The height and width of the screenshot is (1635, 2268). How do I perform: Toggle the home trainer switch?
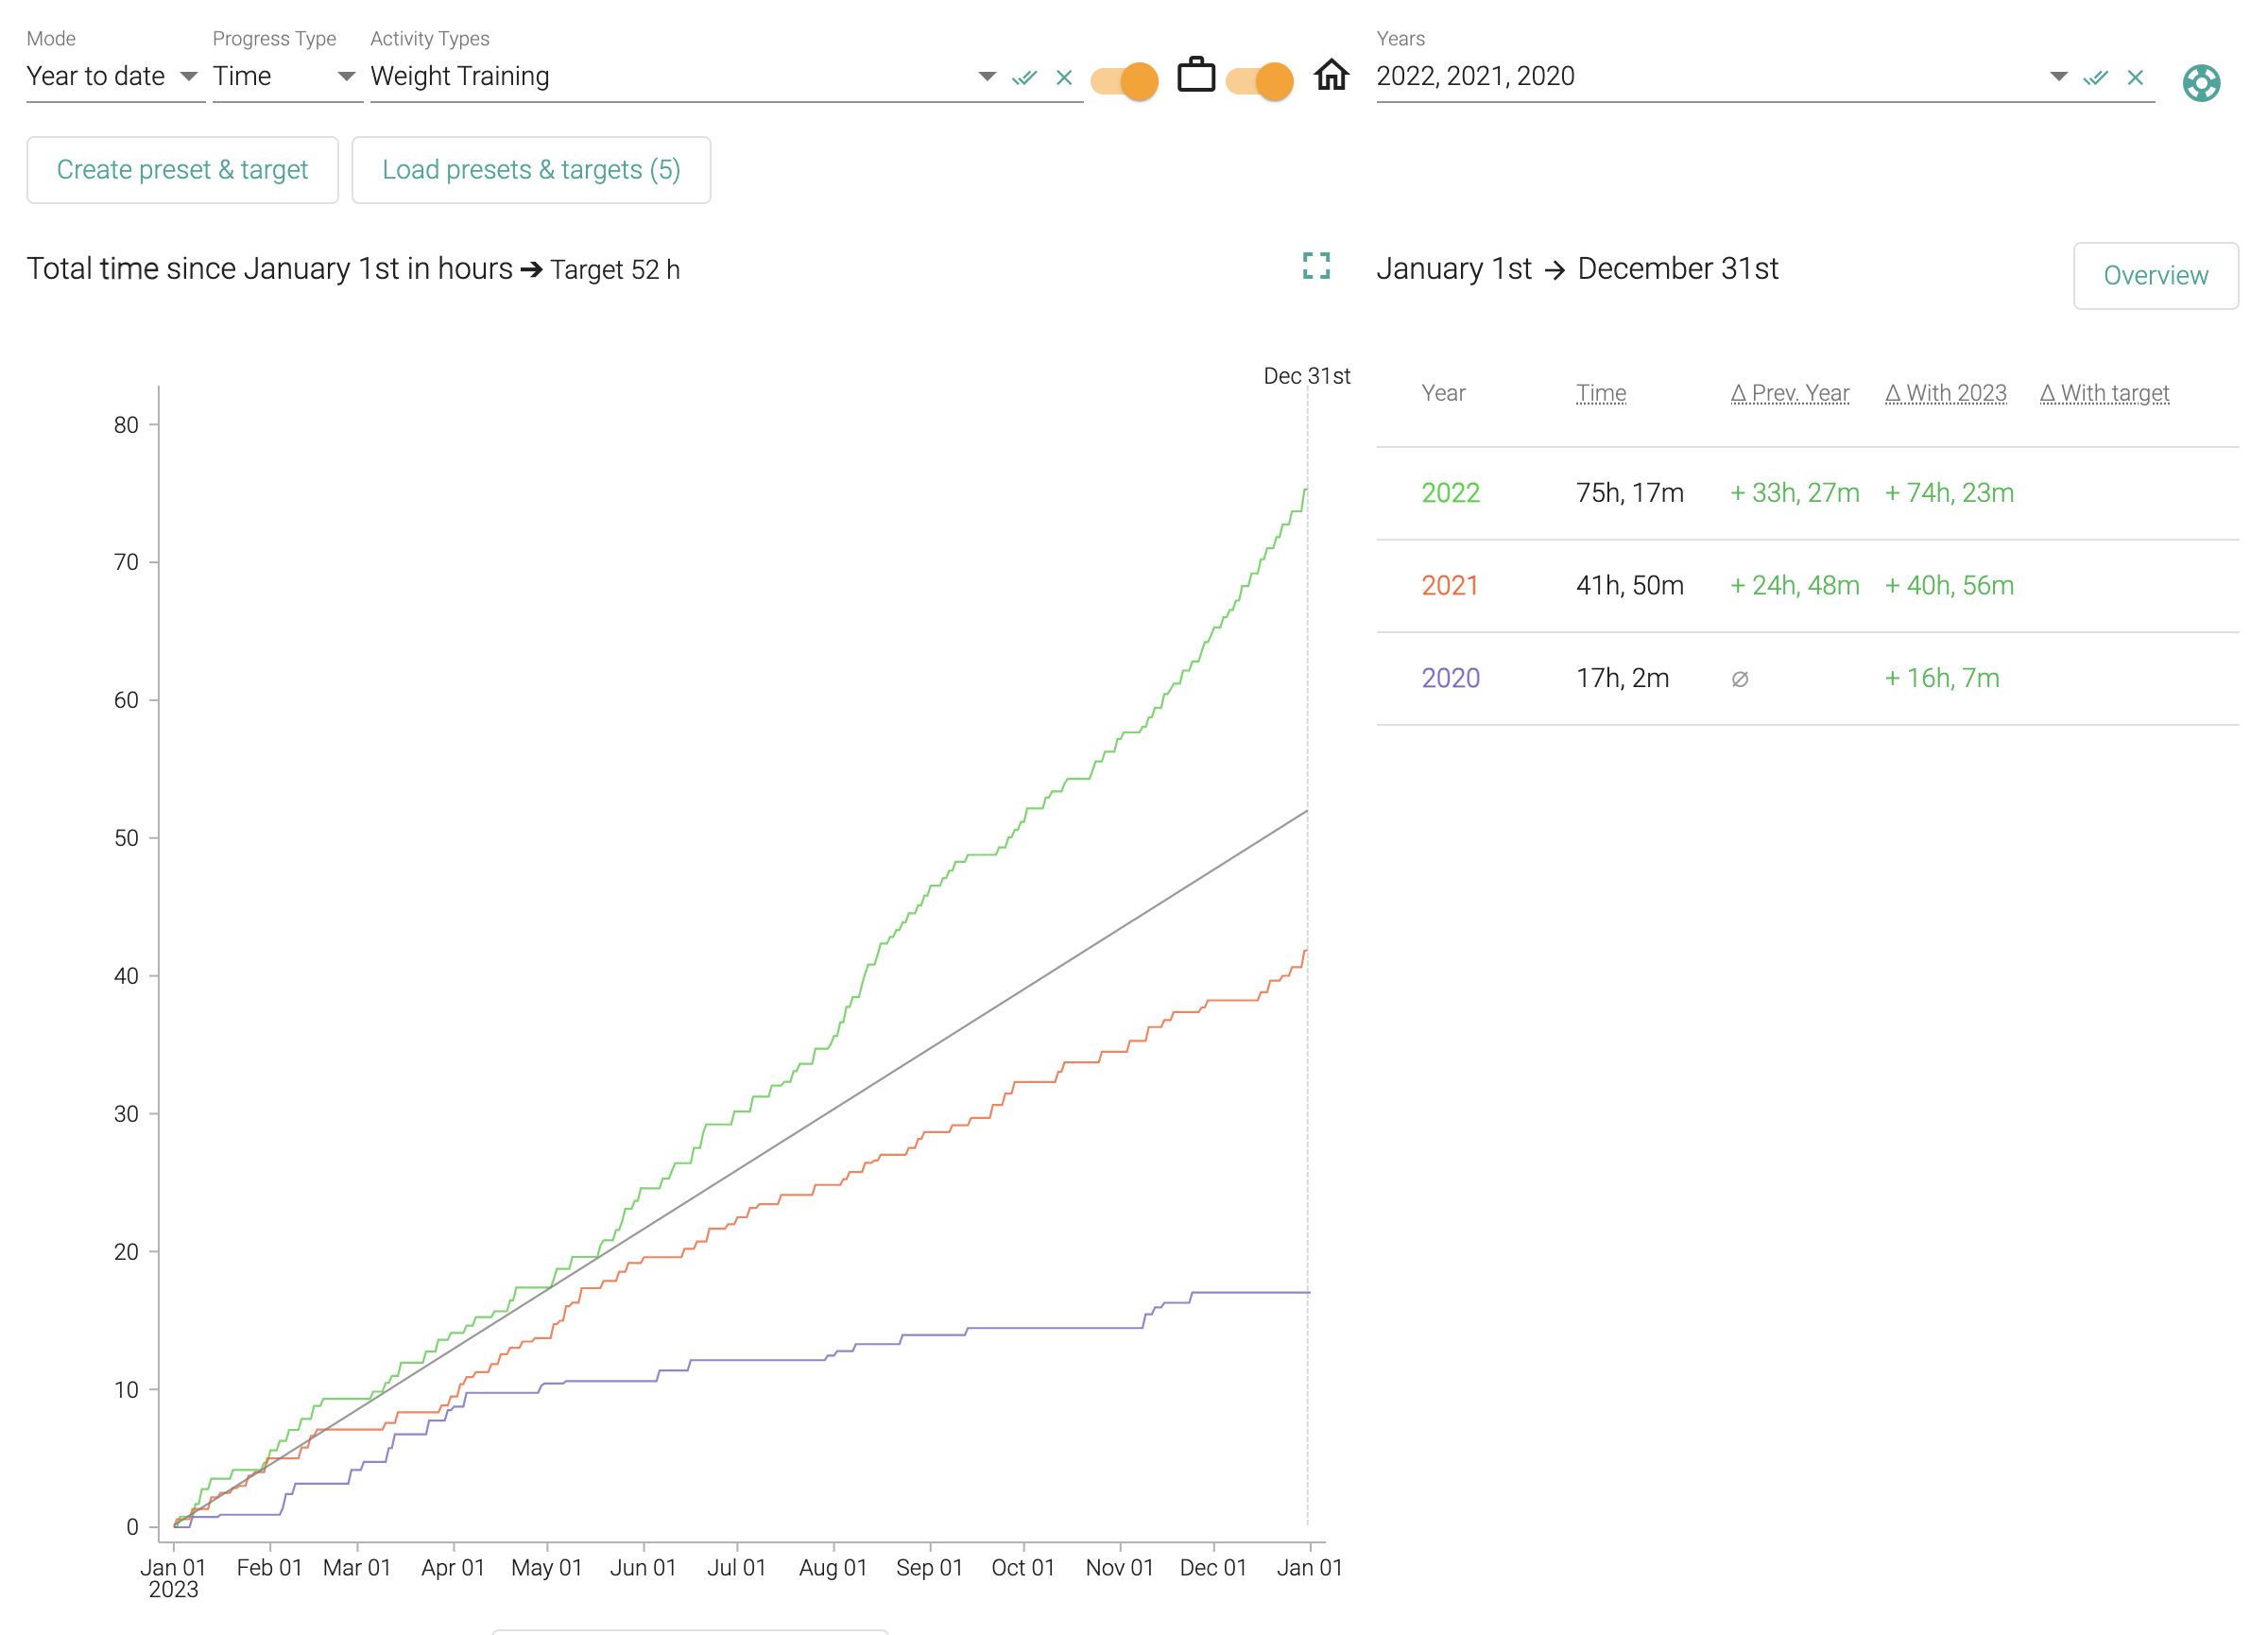click(1260, 80)
